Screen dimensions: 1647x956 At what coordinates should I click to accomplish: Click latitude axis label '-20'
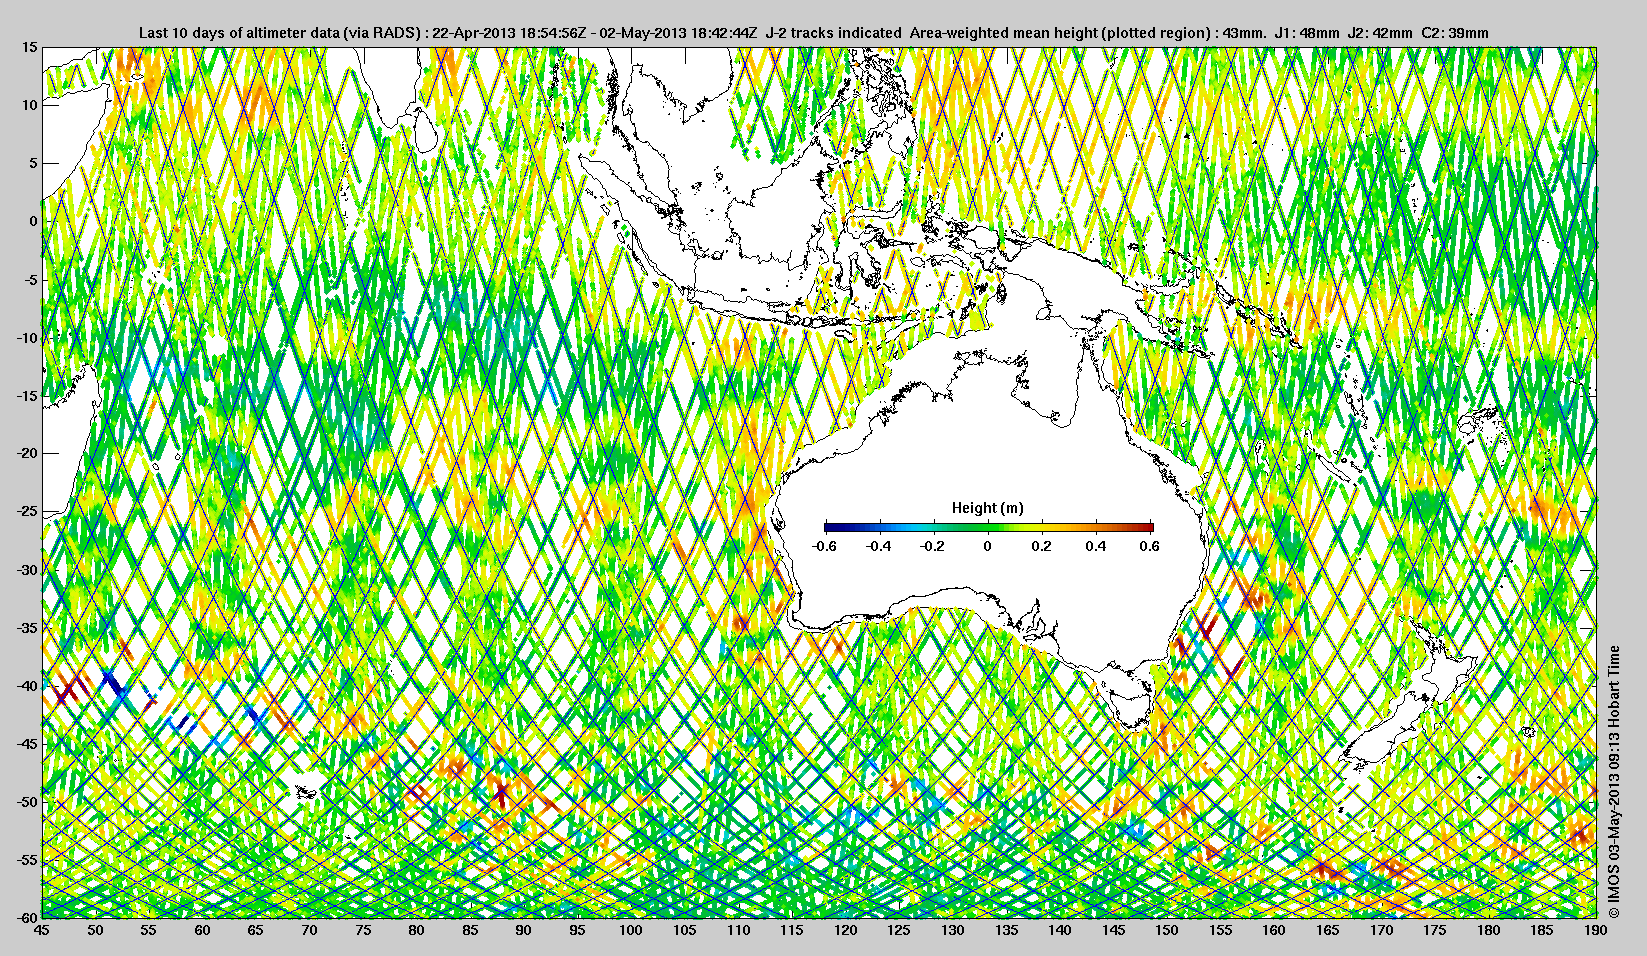pyautogui.click(x=28, y=453)
